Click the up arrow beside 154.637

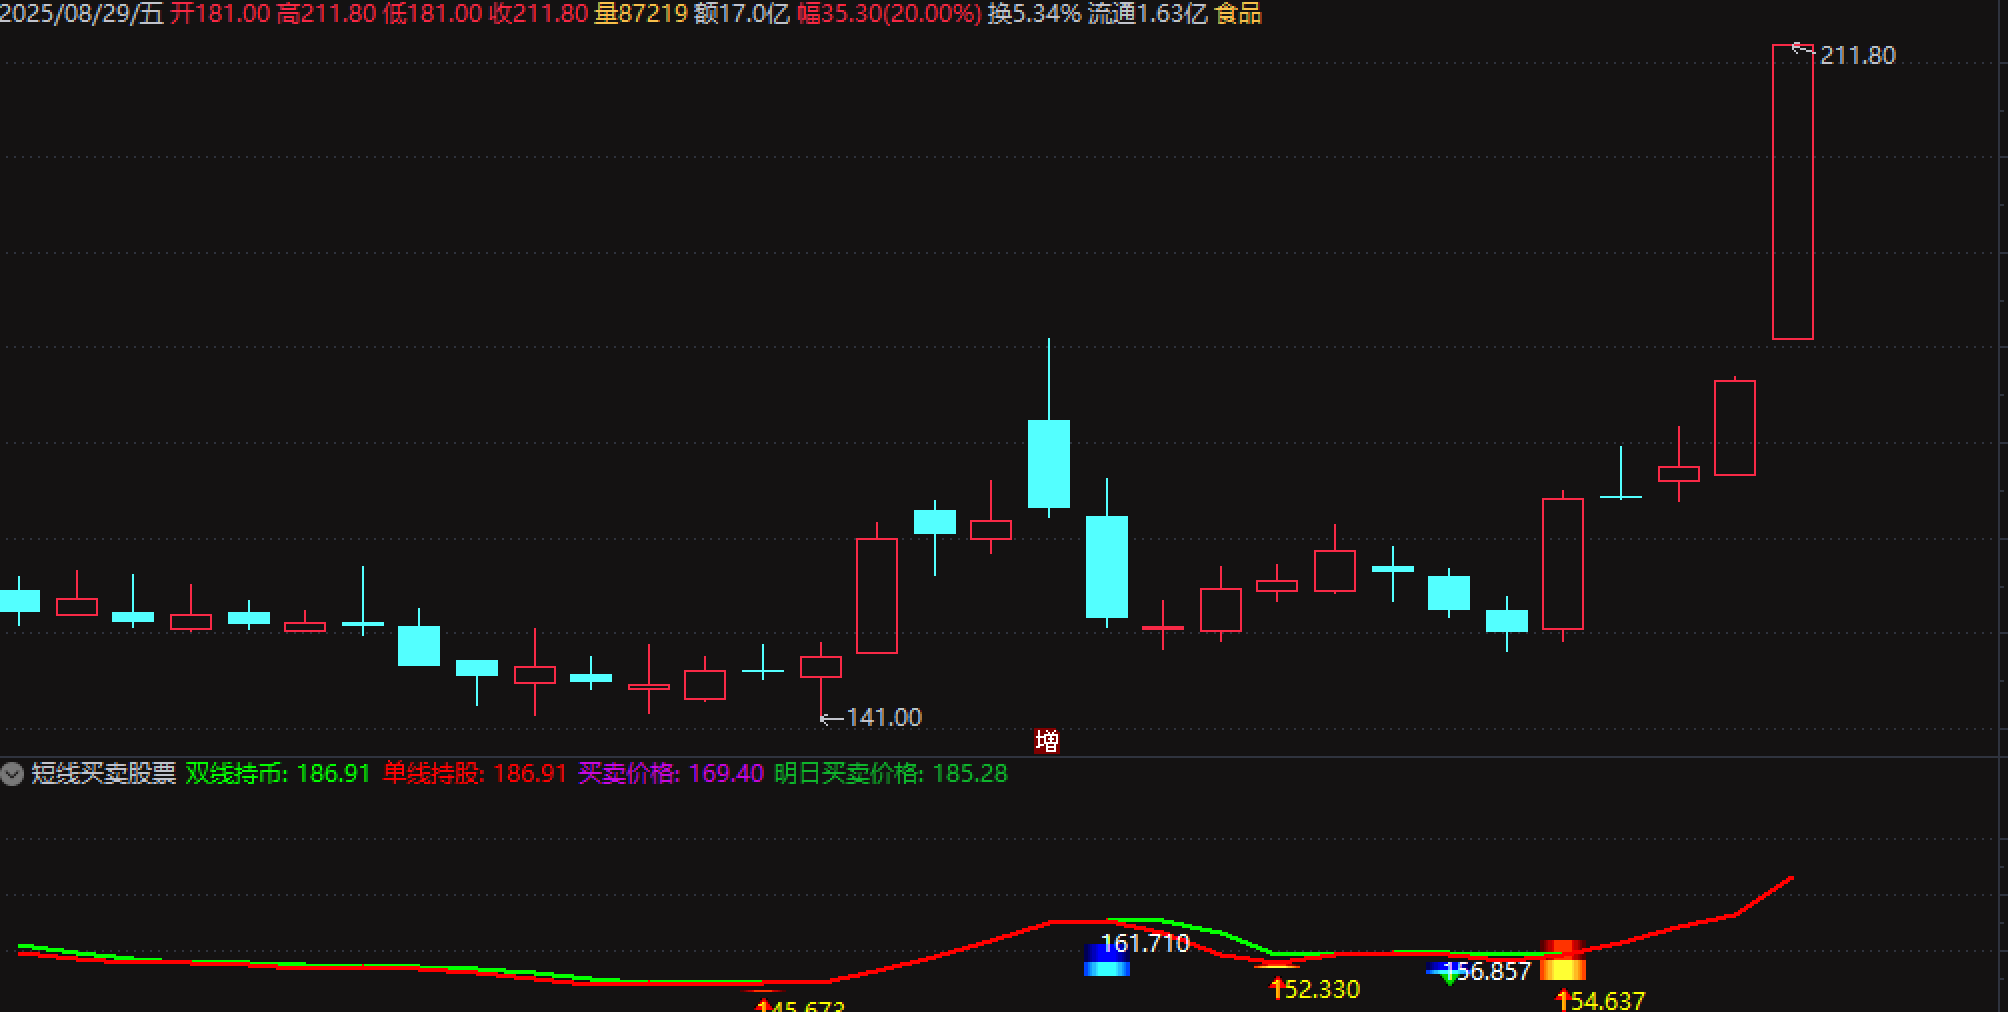click(x=1562, y=1000)
